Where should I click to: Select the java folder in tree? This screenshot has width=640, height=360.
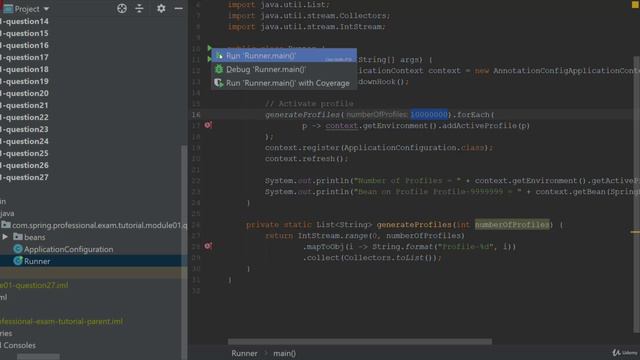[7, 213]
